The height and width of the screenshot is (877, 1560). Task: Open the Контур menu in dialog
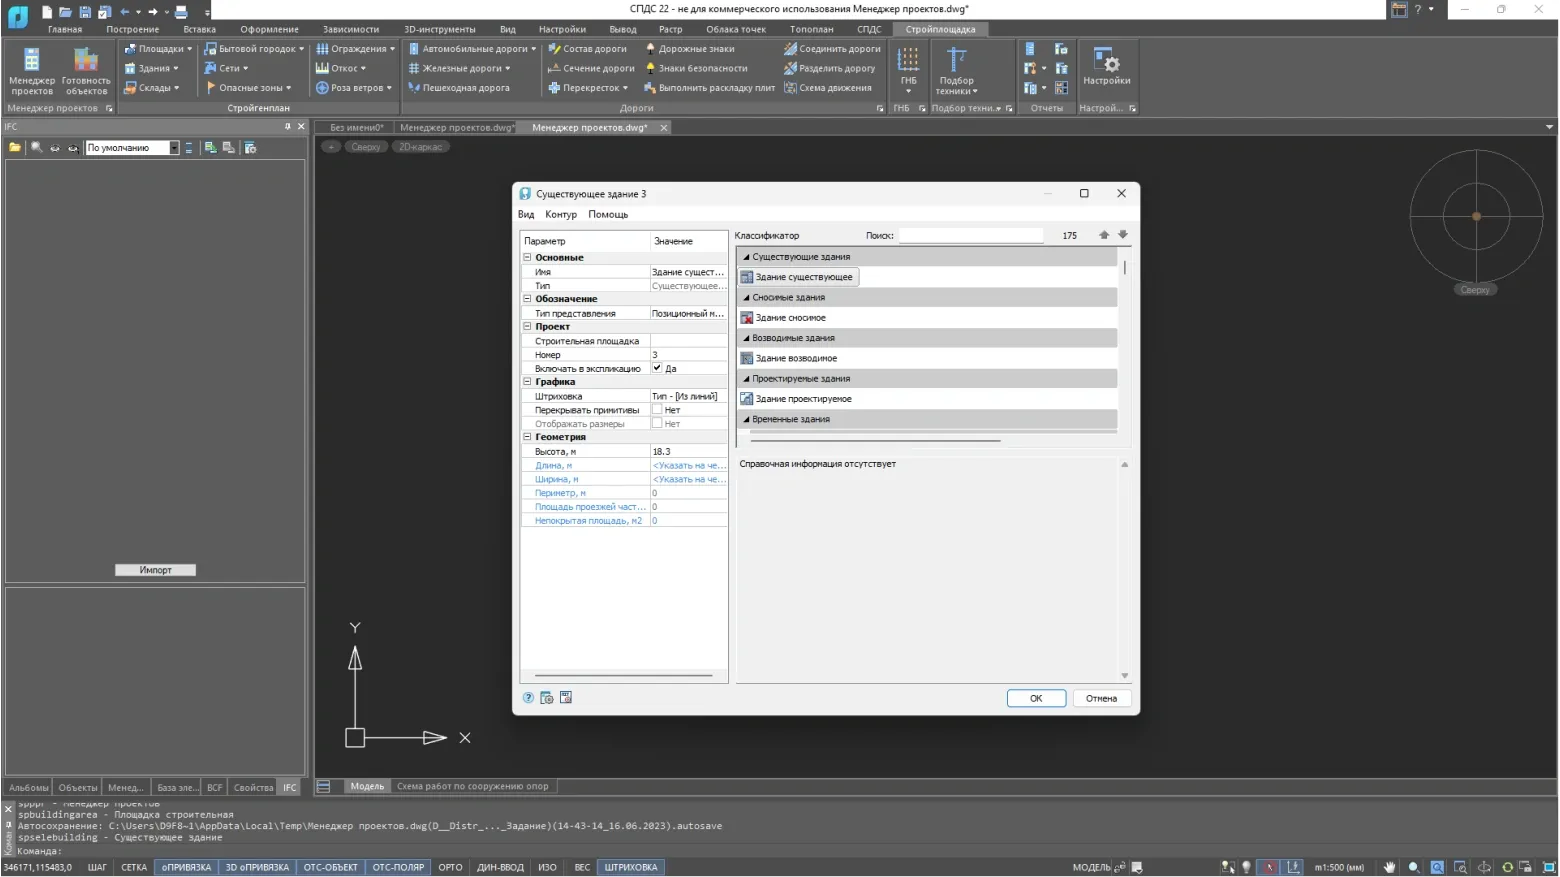560,214
